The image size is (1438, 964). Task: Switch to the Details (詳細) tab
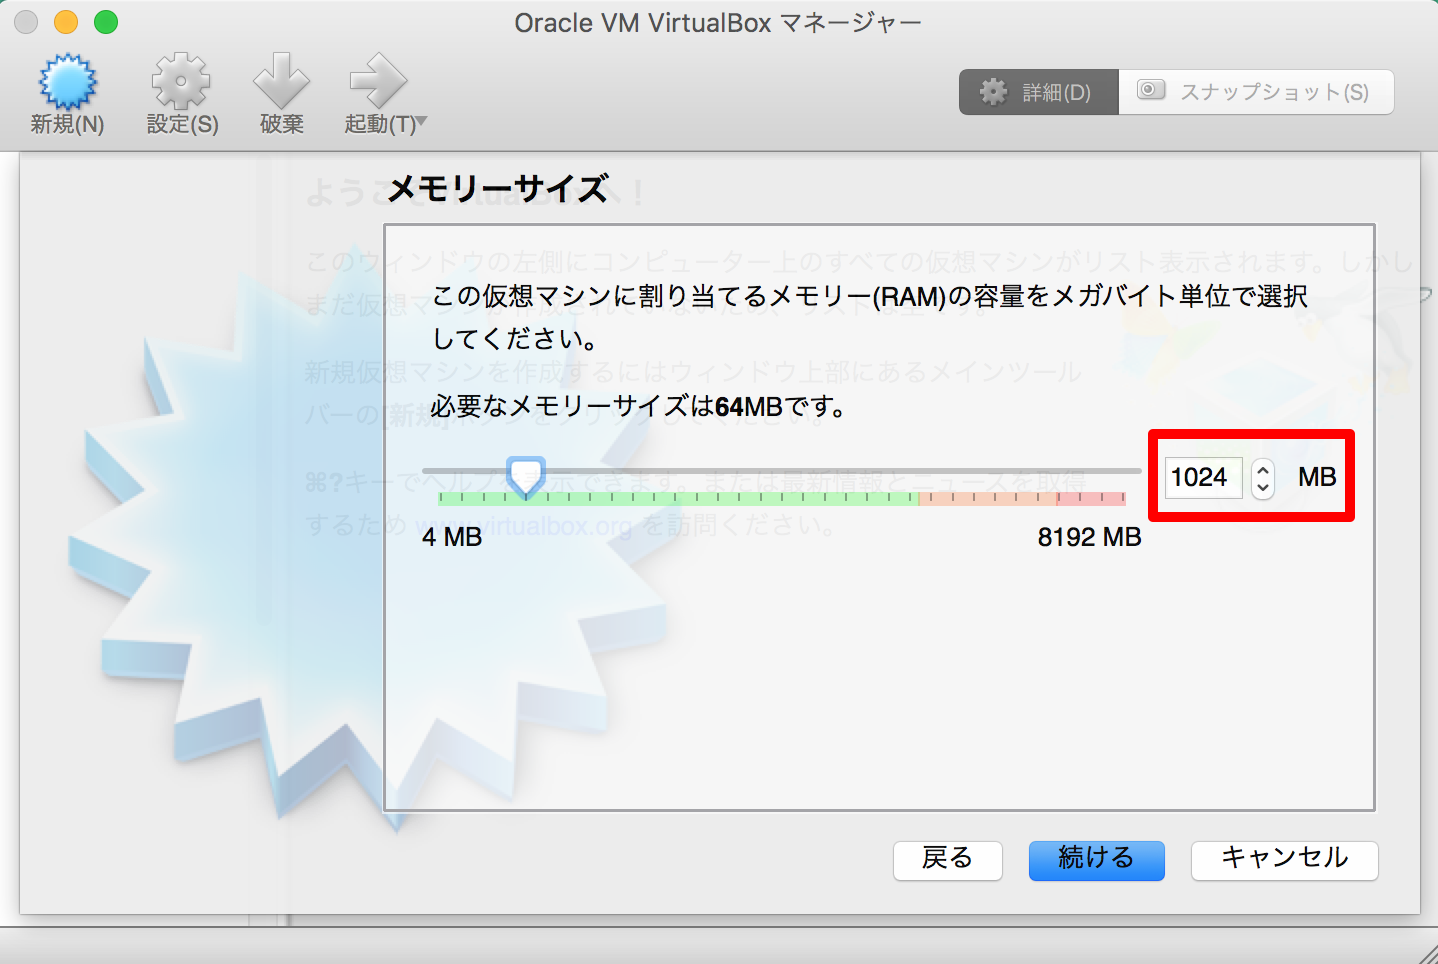point(1039,92)
